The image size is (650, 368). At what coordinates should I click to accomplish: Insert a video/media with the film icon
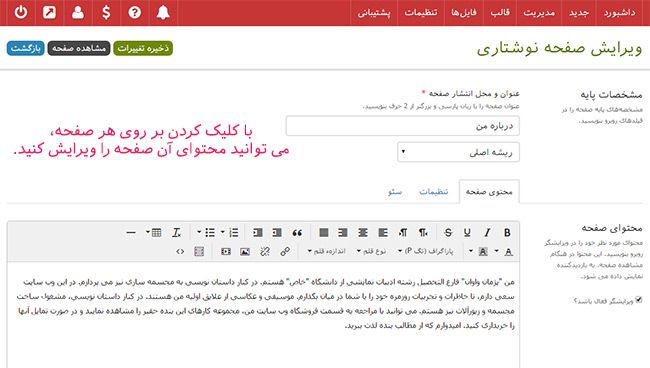tap(226, 252)
